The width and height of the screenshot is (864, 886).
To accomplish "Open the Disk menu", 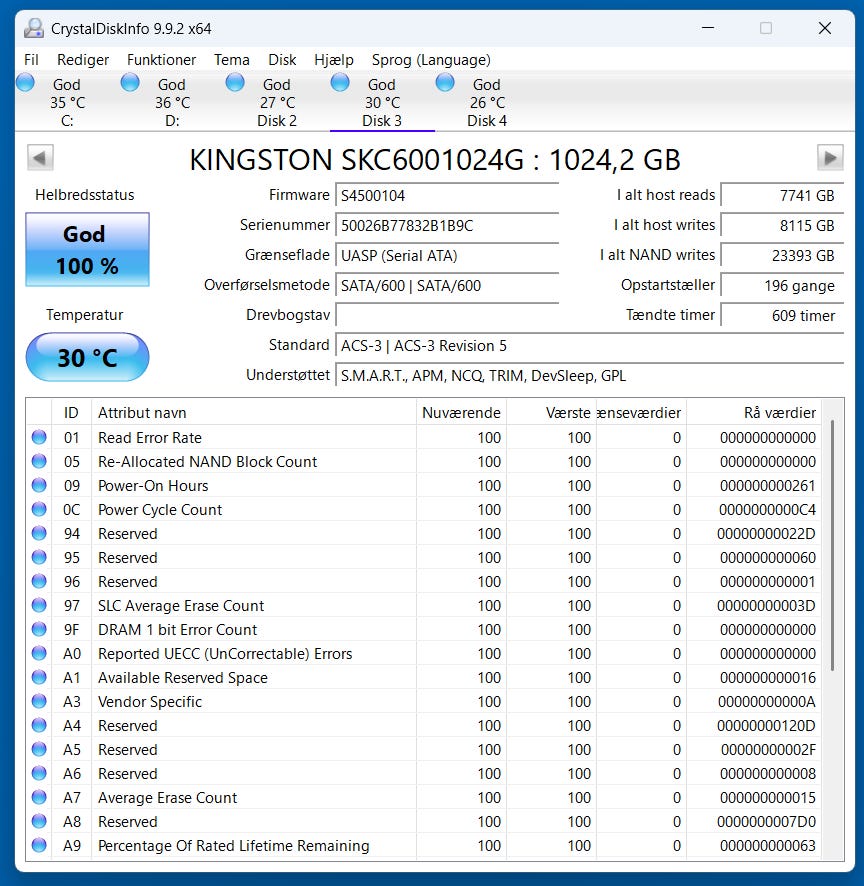I will point(282,60).
